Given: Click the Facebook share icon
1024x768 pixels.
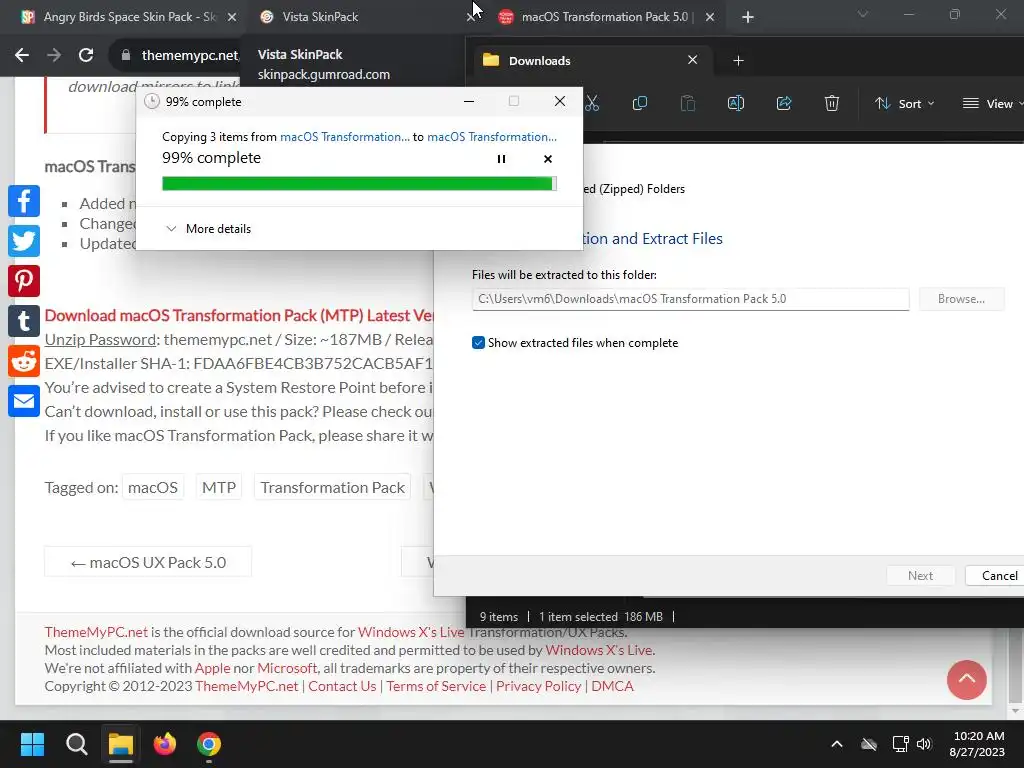Looking at the screenshot, I should [x=24, y=201].
